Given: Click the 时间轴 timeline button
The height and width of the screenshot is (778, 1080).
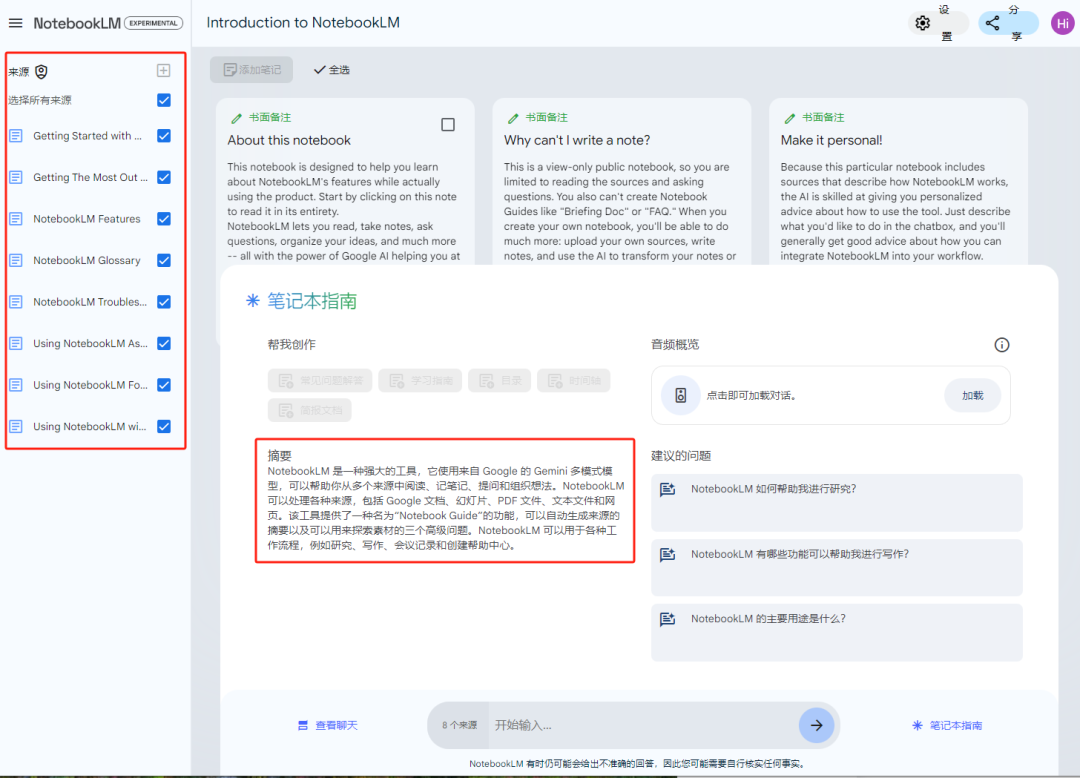Looking at the screenshot, I should (x=574, y=381).
